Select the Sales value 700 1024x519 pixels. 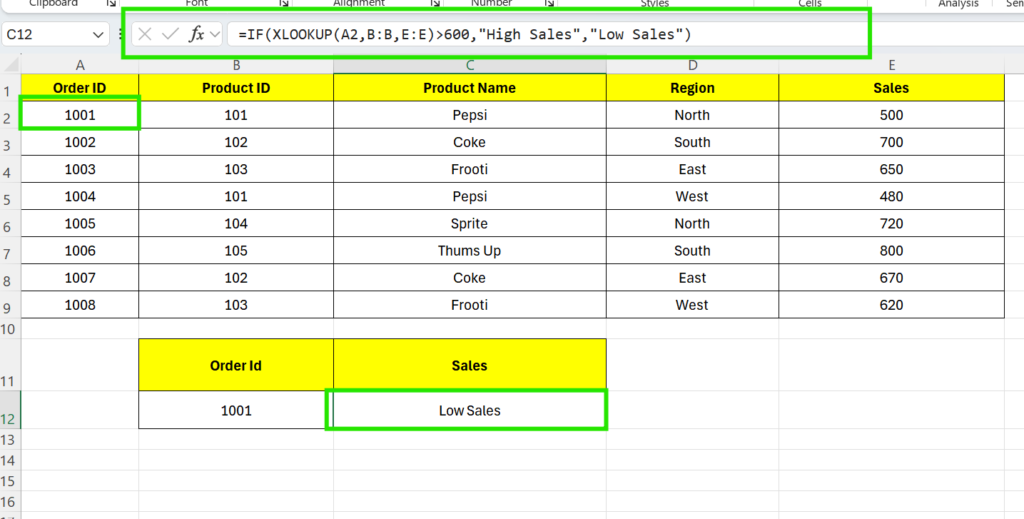(891, 142)
